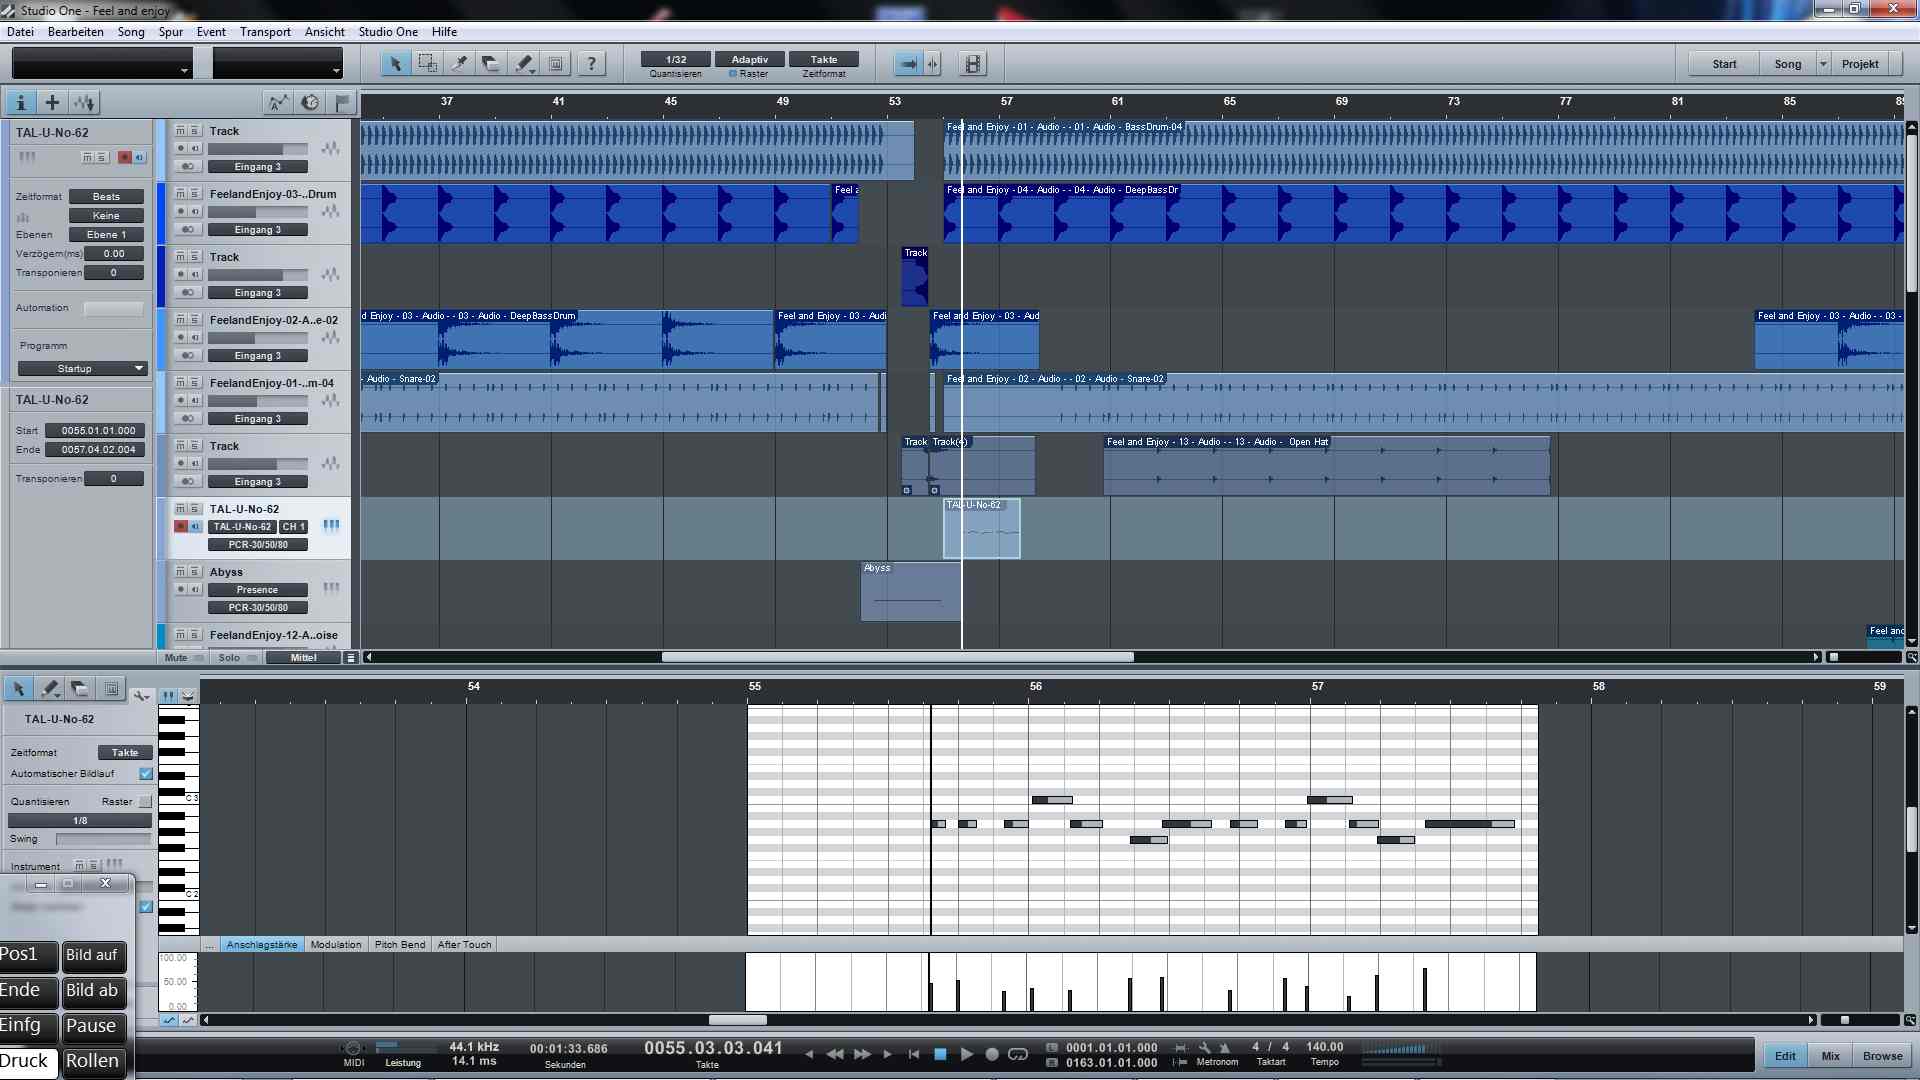Select the editor eraser tool
Viewport: 1920px width, 1080px height.
click(80, 689)
